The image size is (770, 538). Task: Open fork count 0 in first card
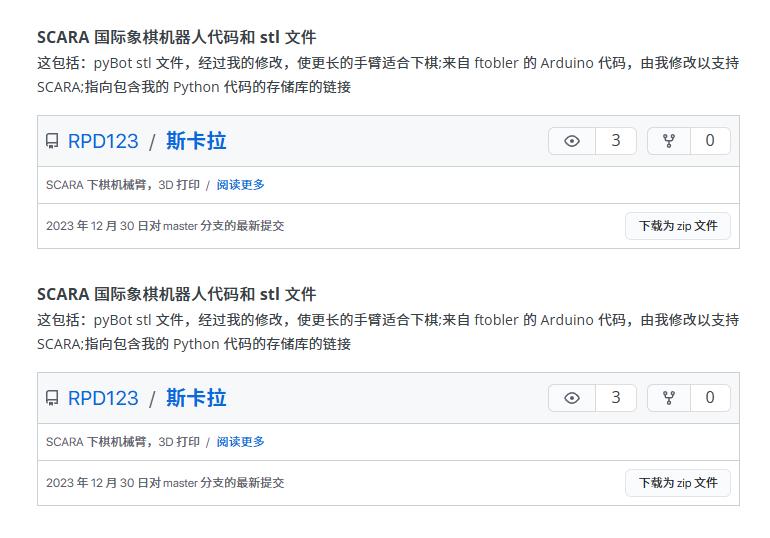point(710,141)
